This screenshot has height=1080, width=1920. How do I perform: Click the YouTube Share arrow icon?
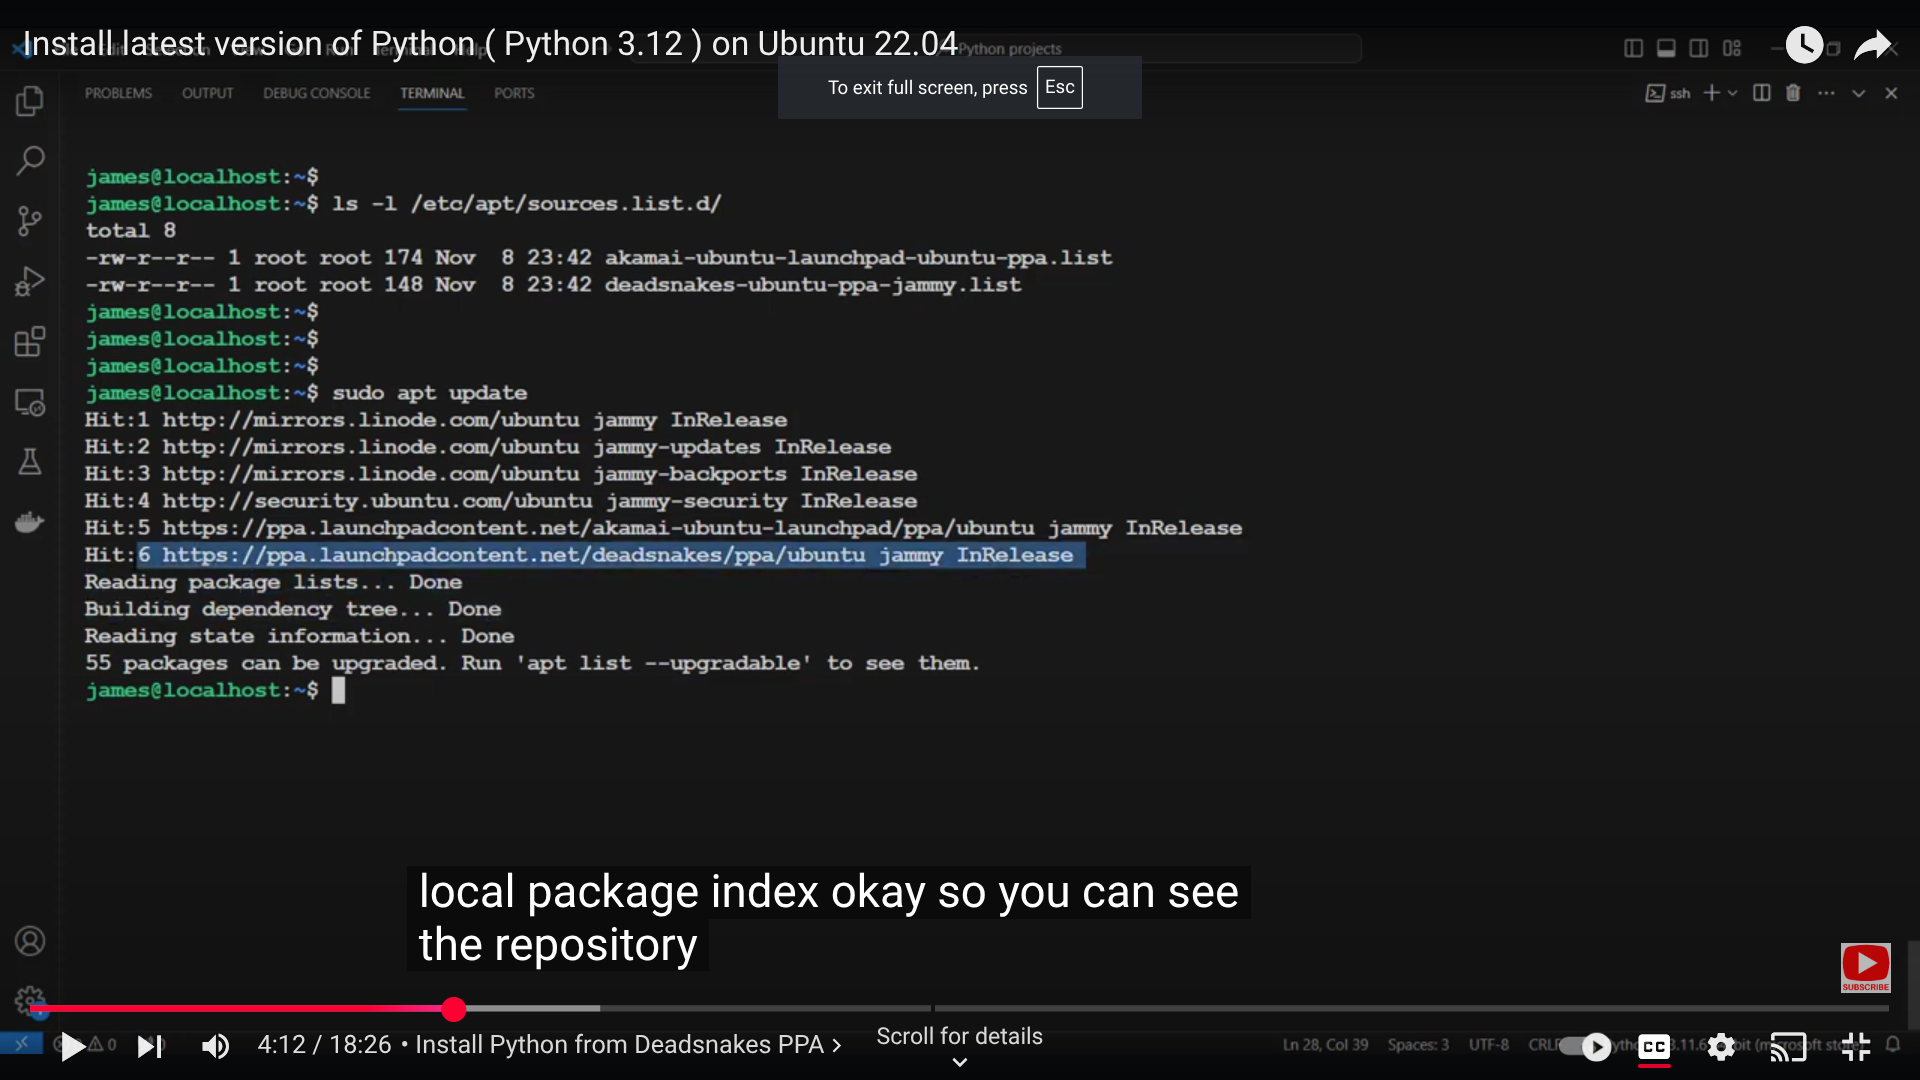pos(1872,45)
